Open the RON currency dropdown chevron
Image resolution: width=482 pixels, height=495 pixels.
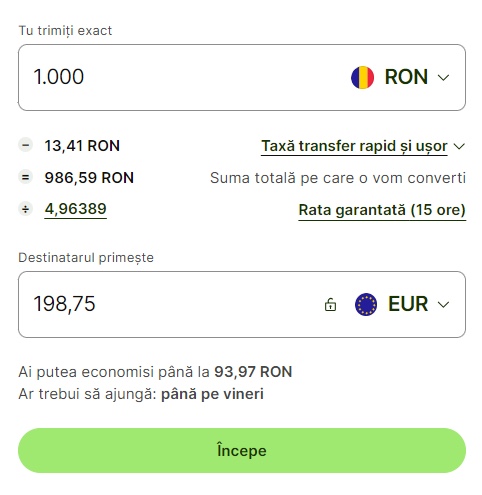[x=443, y=78]
